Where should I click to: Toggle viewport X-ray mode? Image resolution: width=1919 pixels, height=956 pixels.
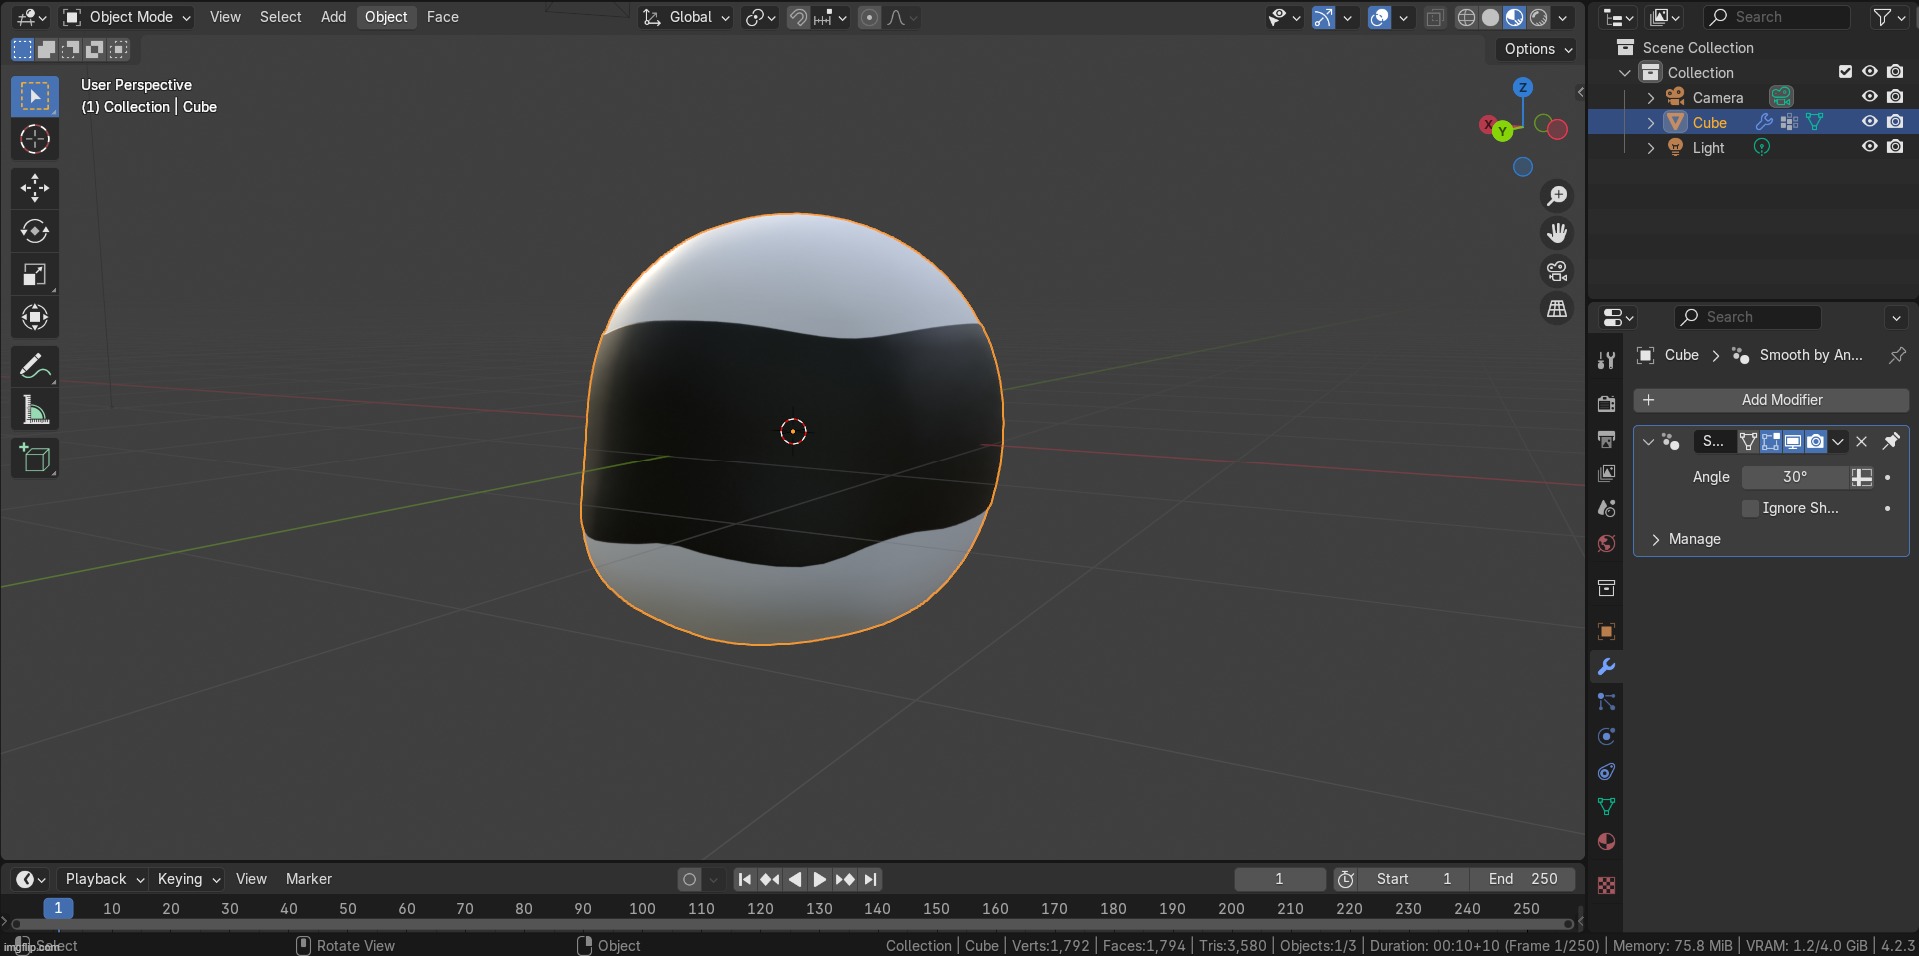tap(1435, 17)
